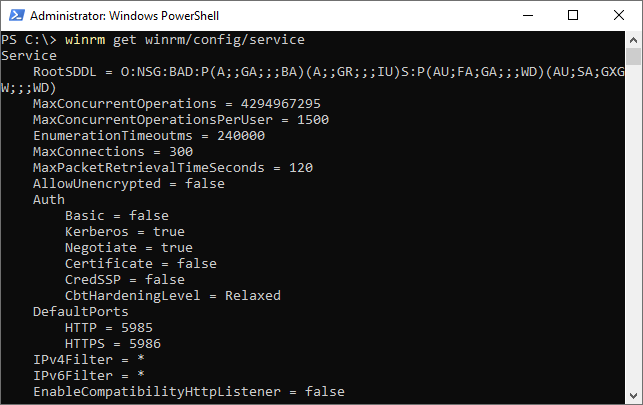
Task: Click the IPv4Filter = * line
Action: [89, 359]
